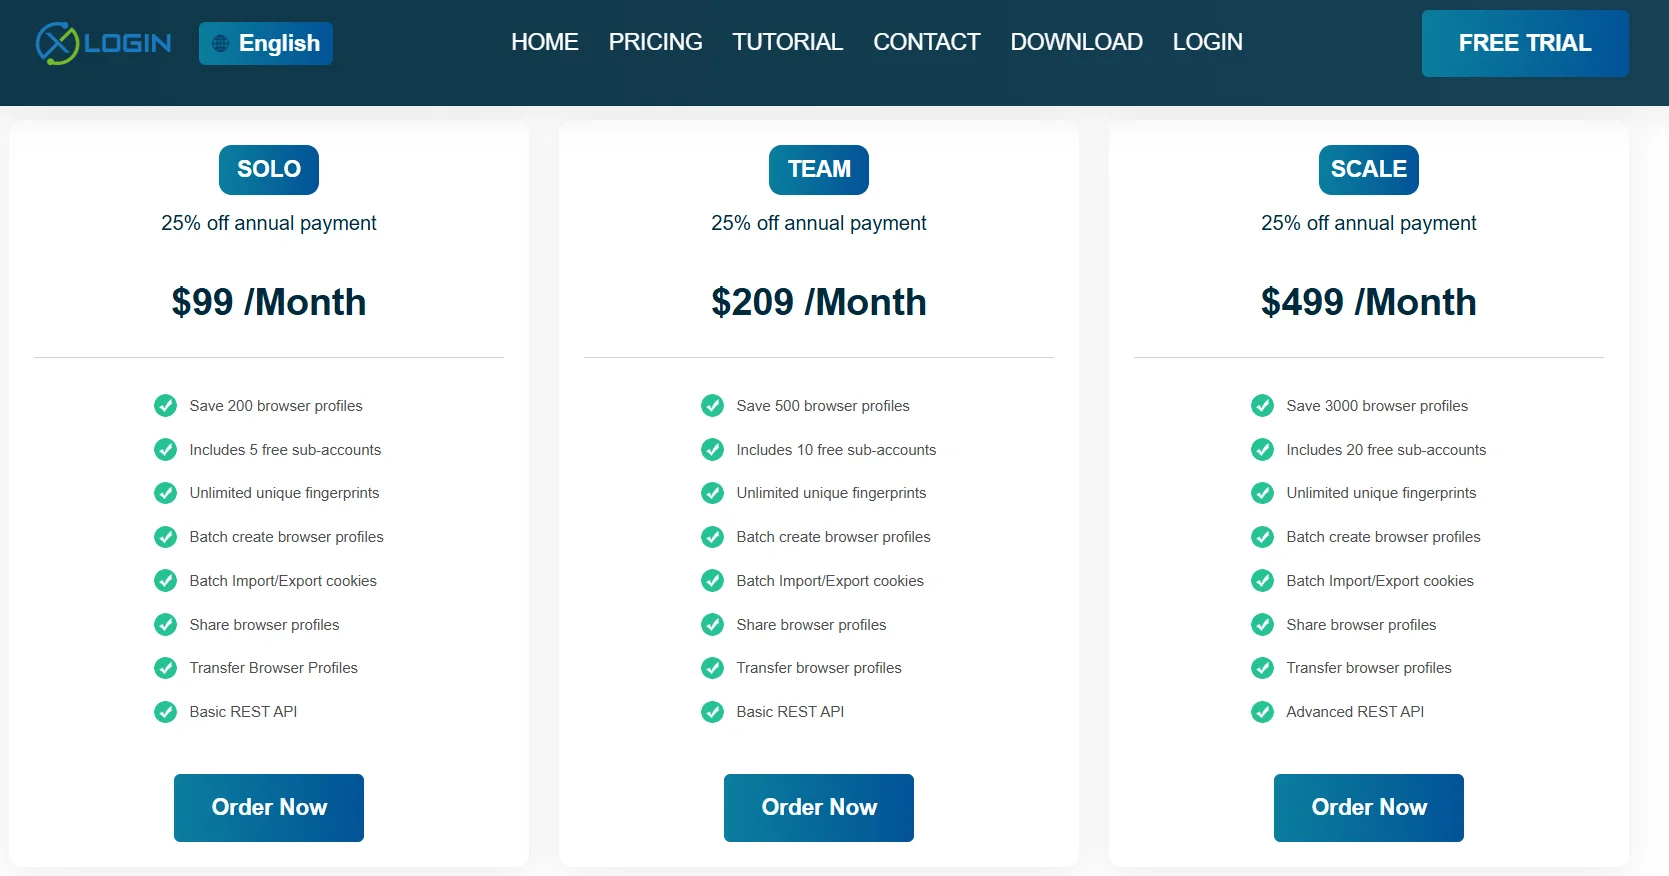
Task: Click LOGIN in the navigation bar
Action: click(x=1208, y=42)
